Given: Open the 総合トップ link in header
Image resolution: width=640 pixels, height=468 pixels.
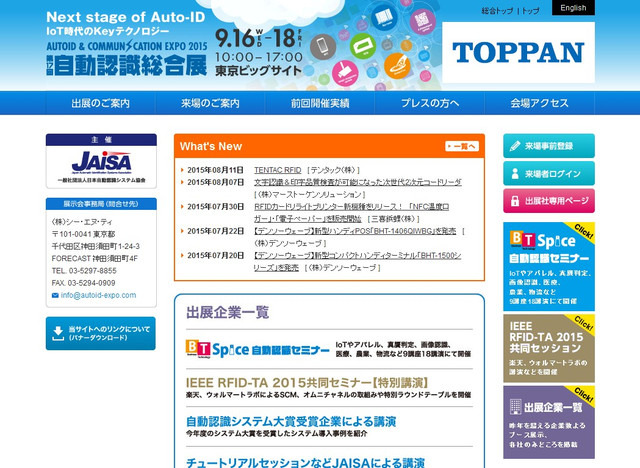Looking at the screenshot, I should coord(497,11).
